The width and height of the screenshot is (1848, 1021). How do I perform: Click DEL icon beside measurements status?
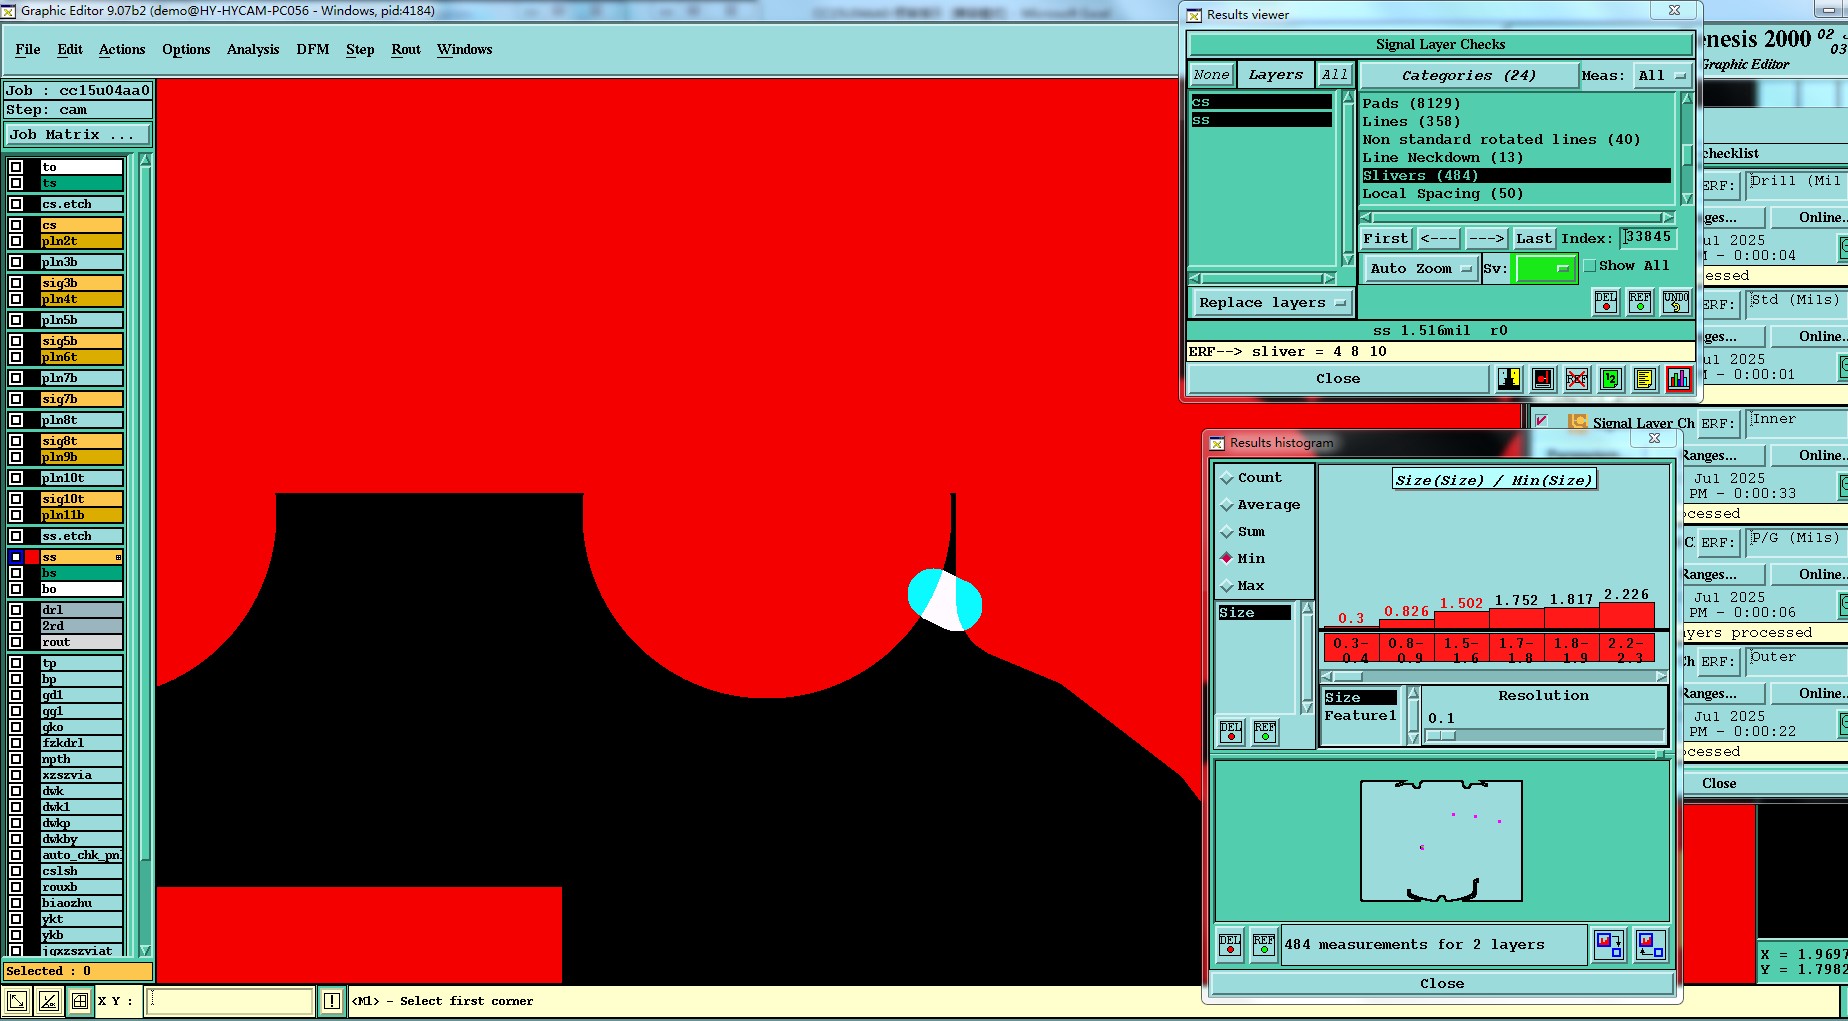(1230, 945)
